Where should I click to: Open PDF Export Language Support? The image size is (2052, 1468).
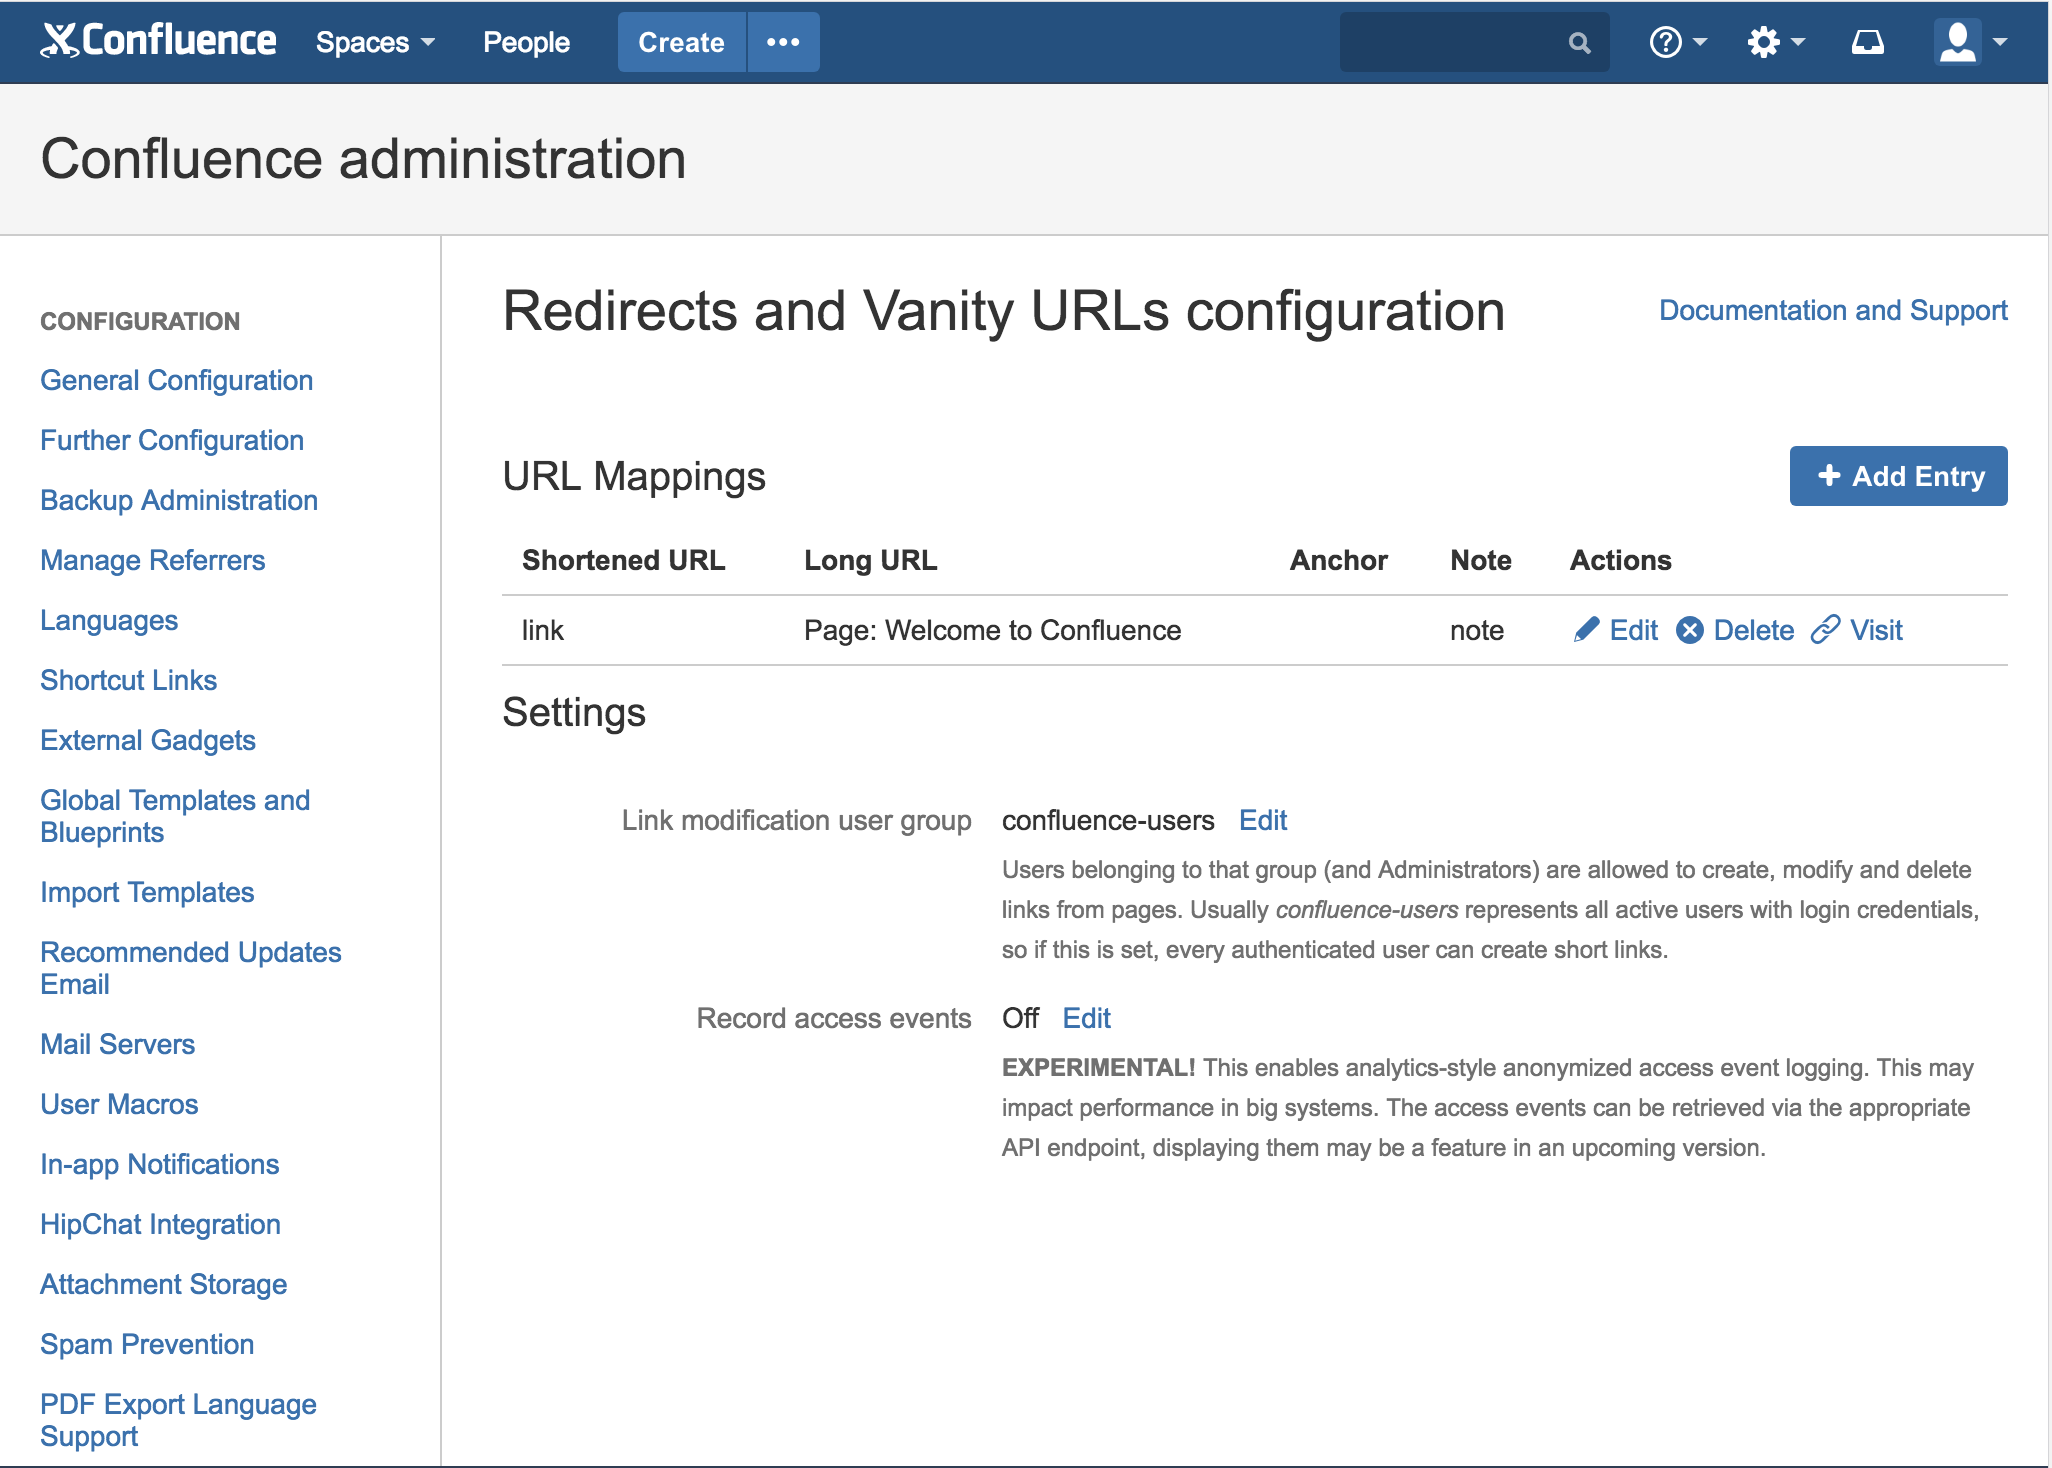pos(178,1420)
